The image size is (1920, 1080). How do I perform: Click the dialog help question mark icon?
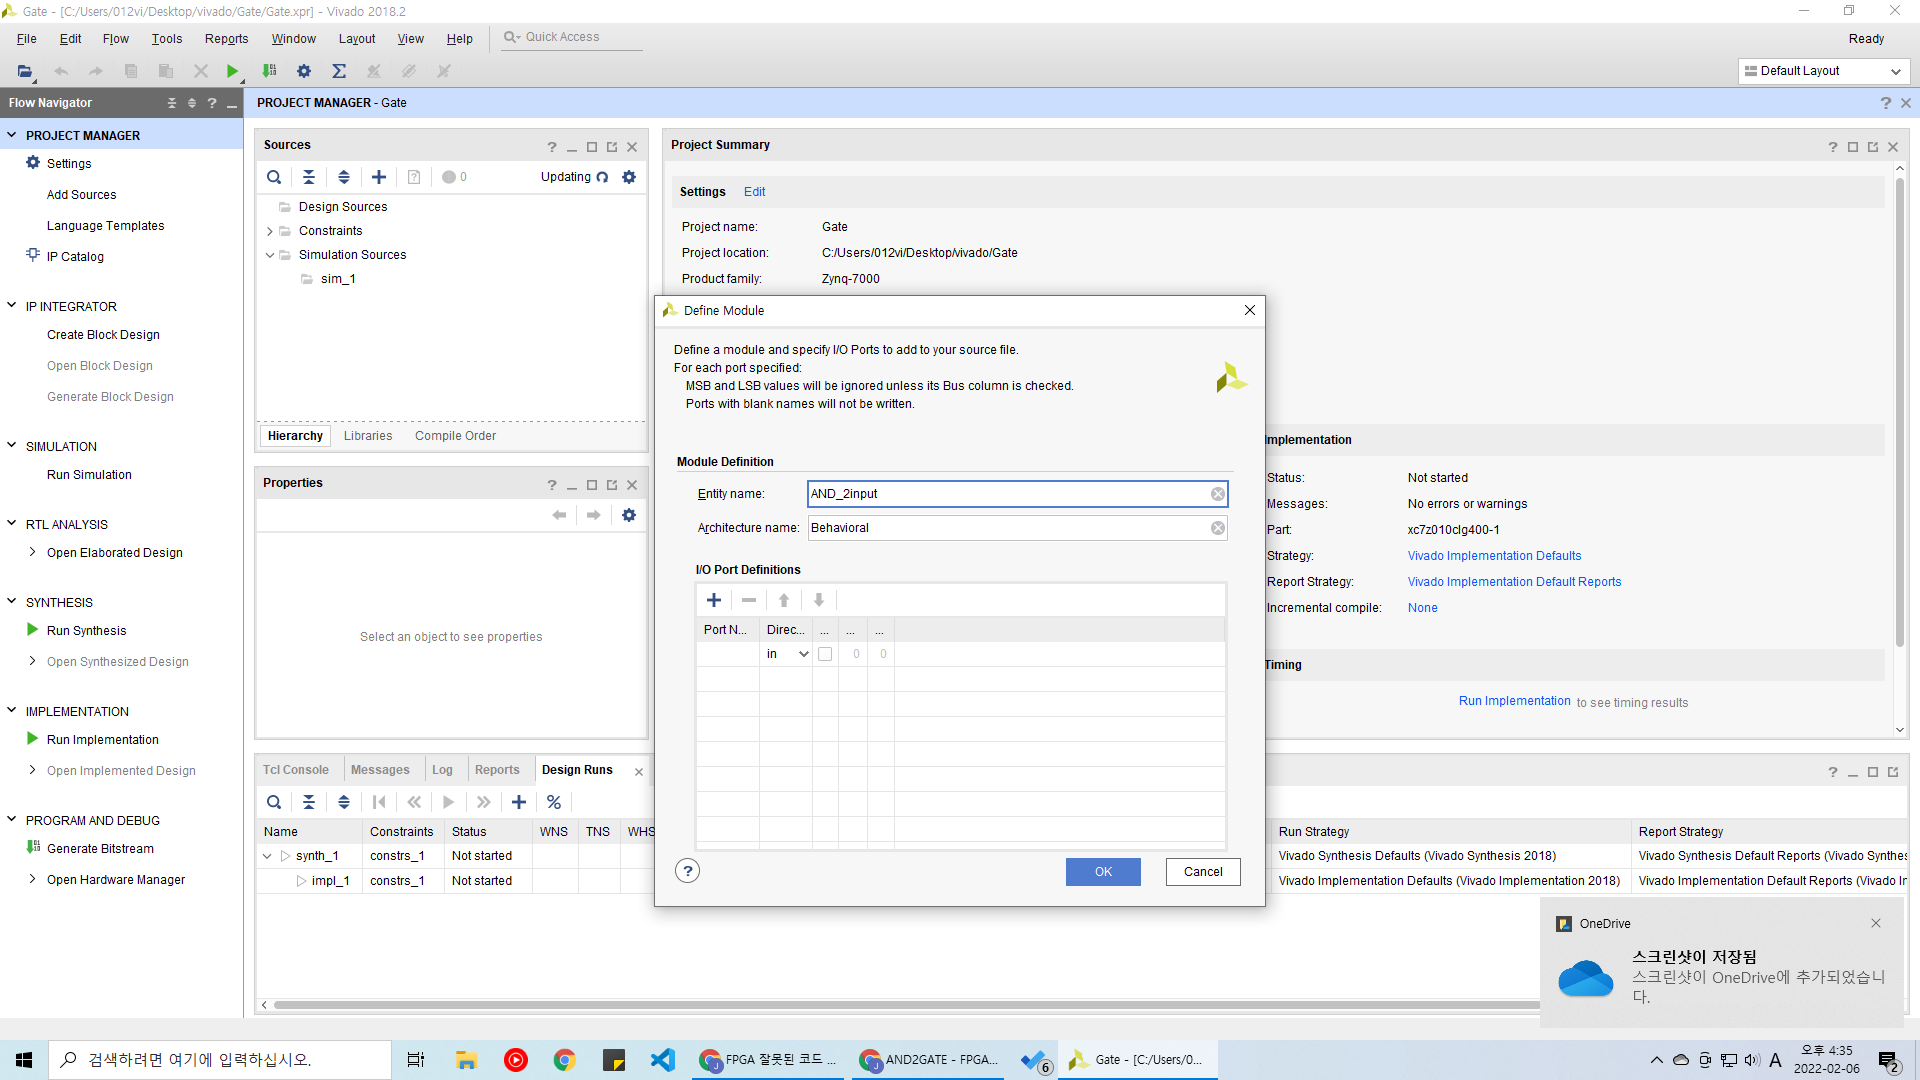tap(687, 871)
